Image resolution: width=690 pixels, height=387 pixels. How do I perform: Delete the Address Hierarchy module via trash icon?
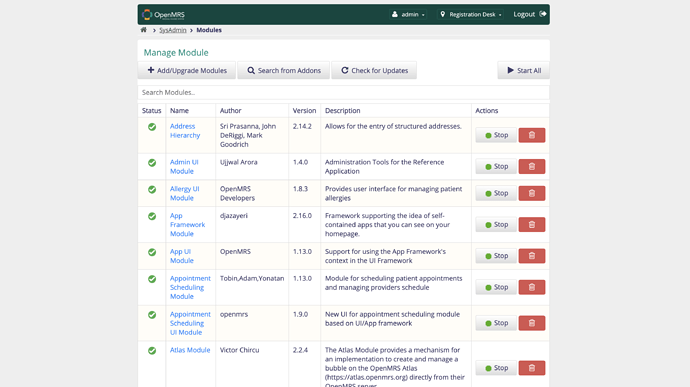coord(532,135)
